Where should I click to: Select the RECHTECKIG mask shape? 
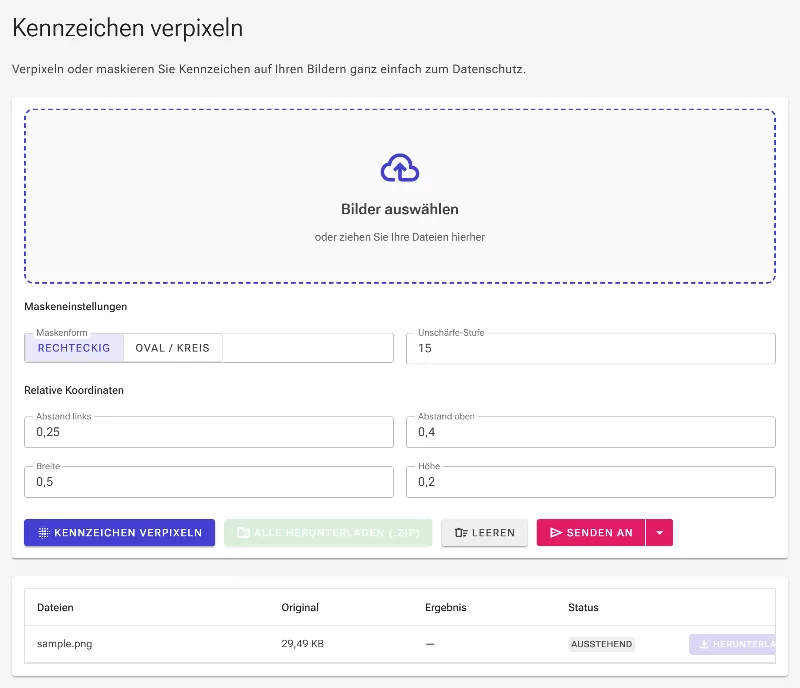74,348
